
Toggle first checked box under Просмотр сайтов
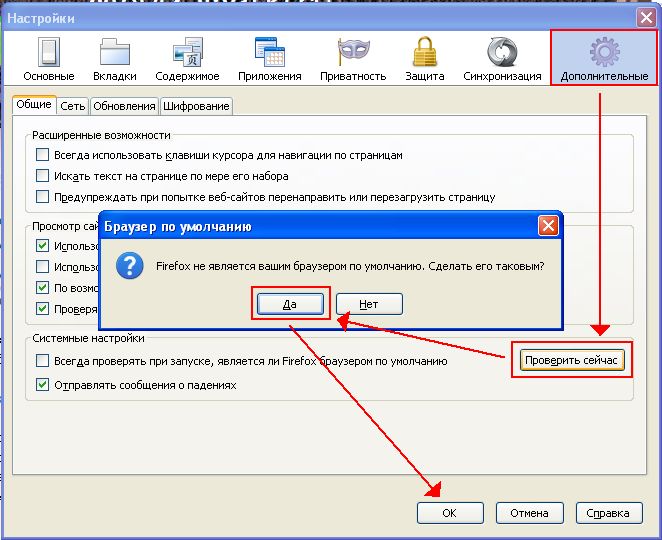pyautogui.click(x=42, y=245)
